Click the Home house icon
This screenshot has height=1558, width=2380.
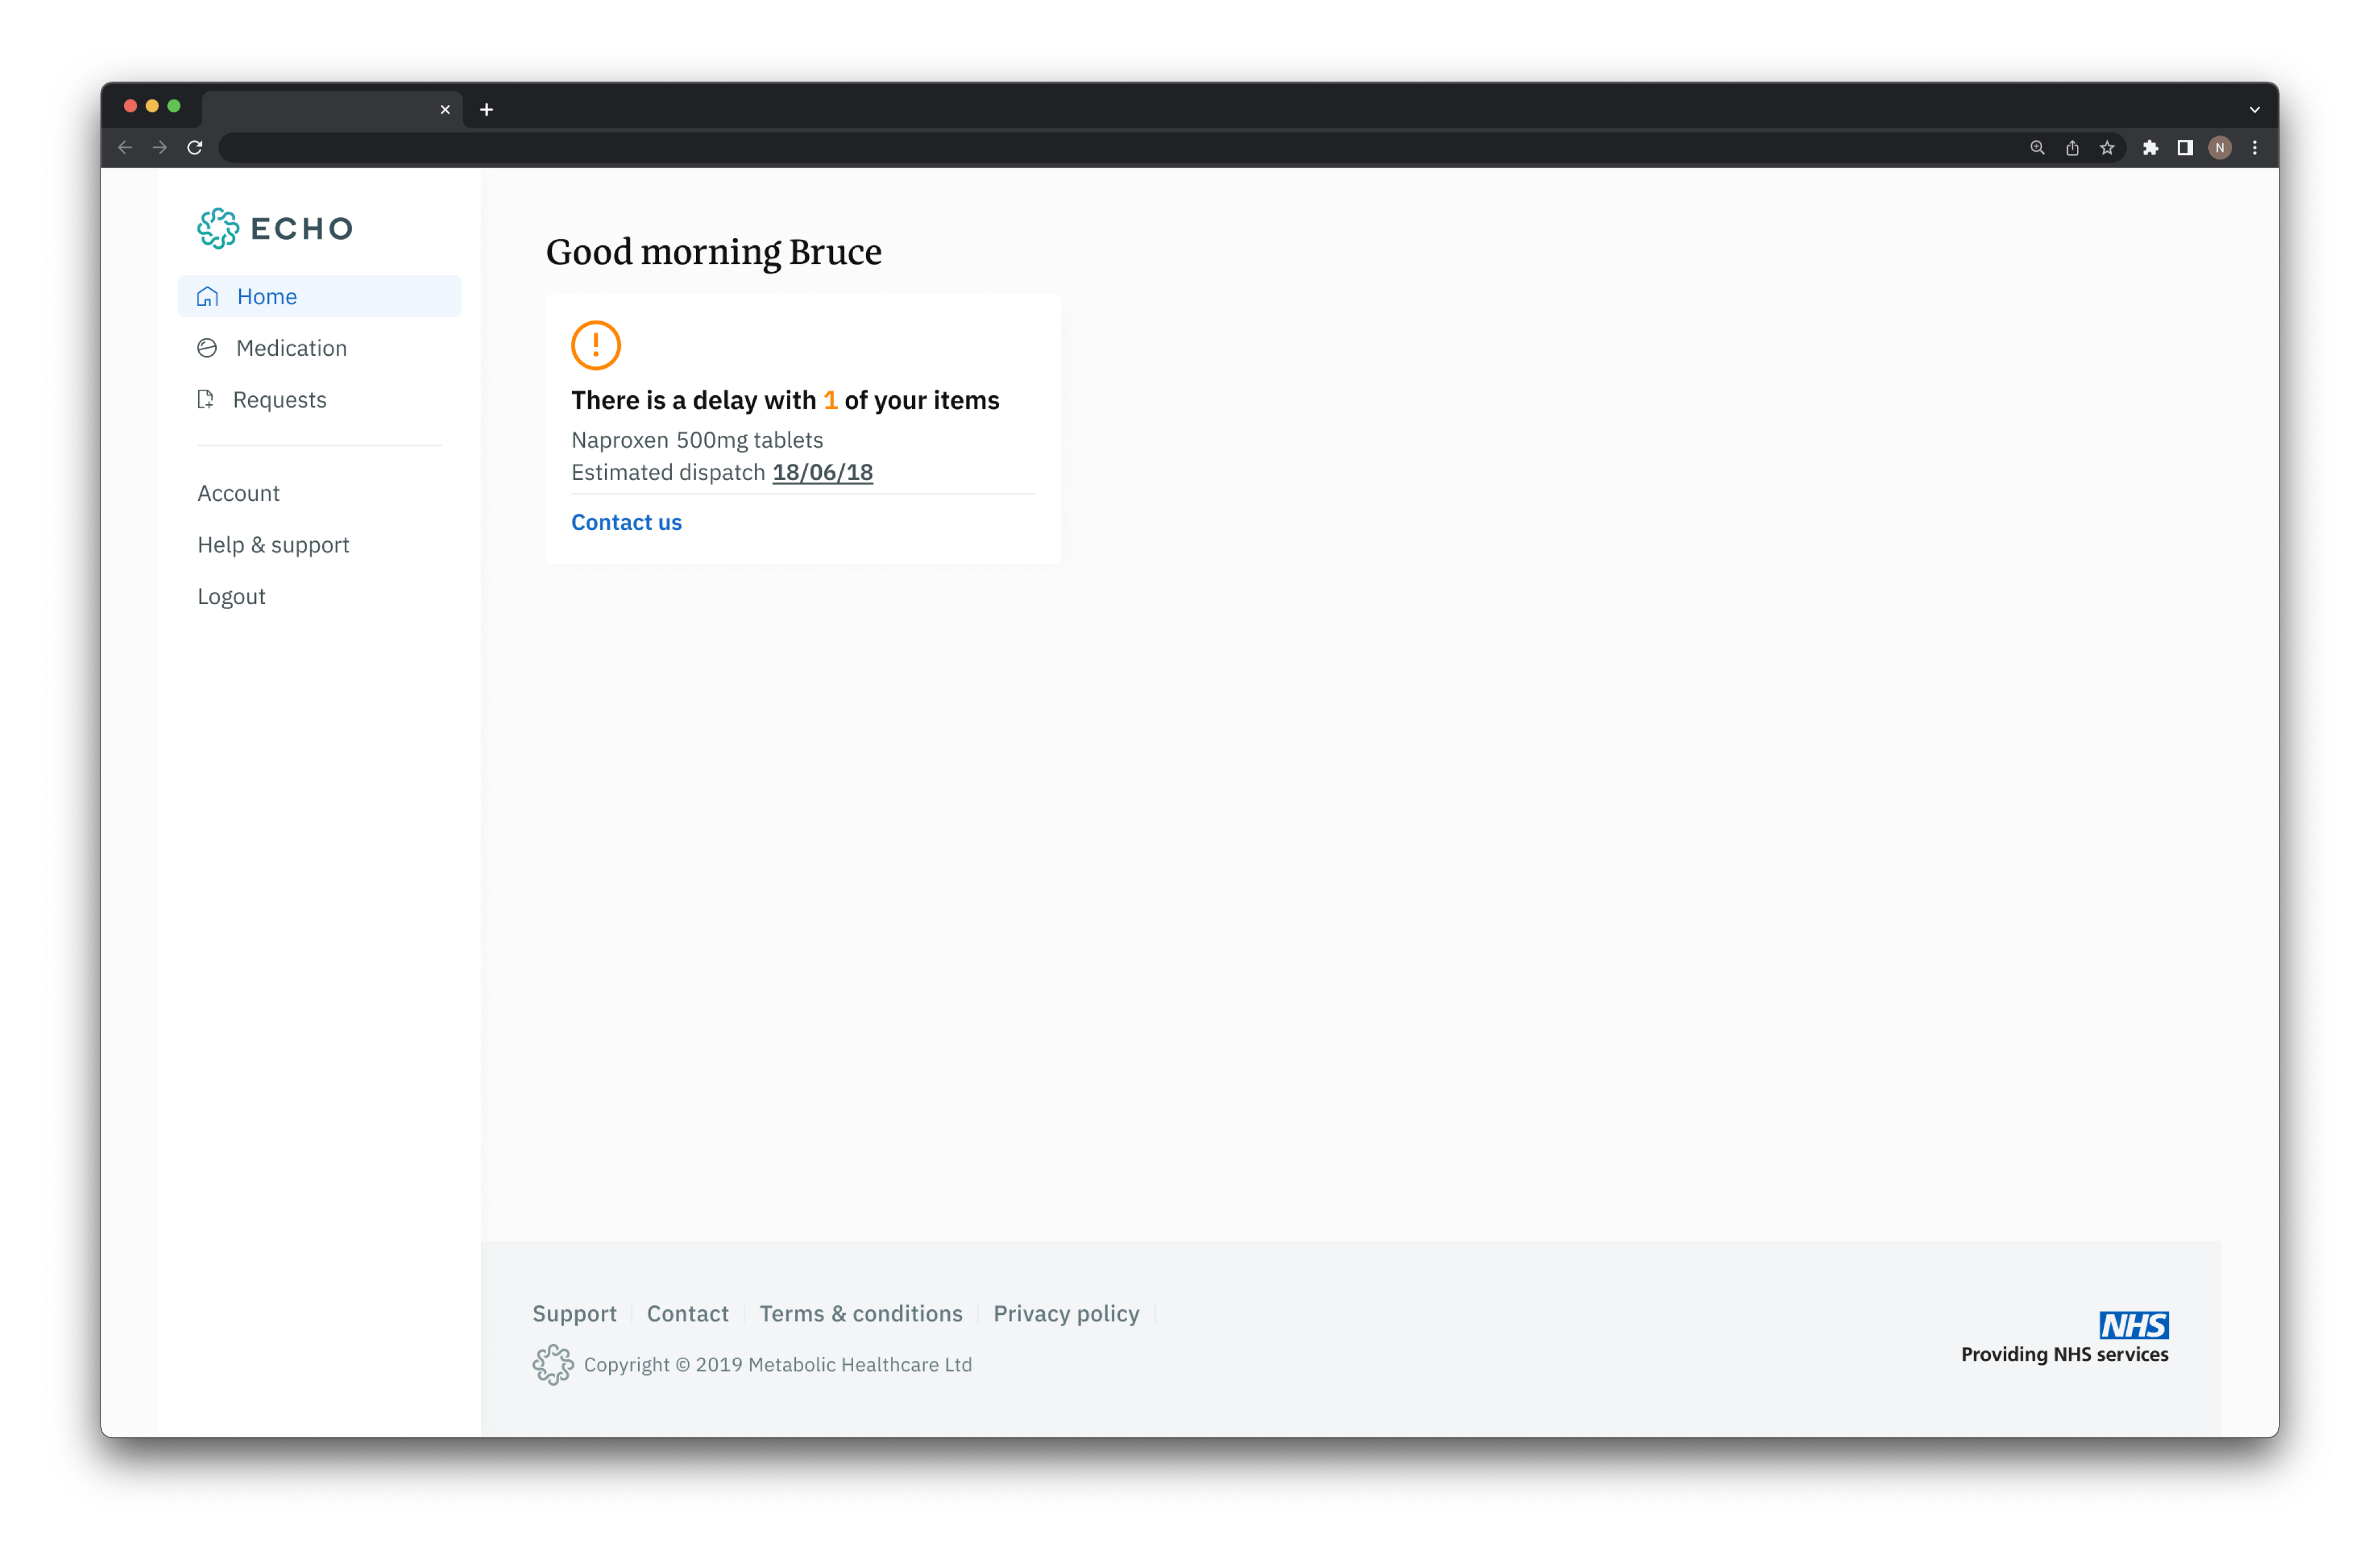click(x=208, y=297)
